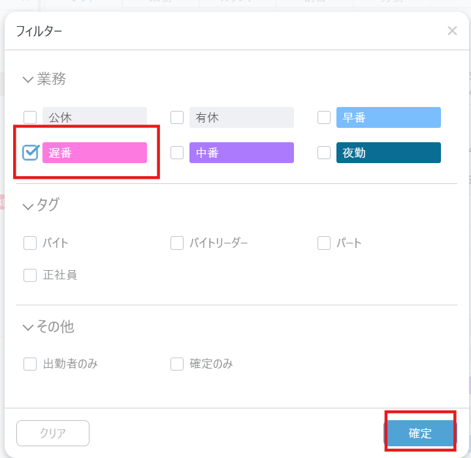Image resolution: width=471 pixels, height=458 pixels.
Task: Check the 公休 checkbox
Action: click(x=30, y=117)
